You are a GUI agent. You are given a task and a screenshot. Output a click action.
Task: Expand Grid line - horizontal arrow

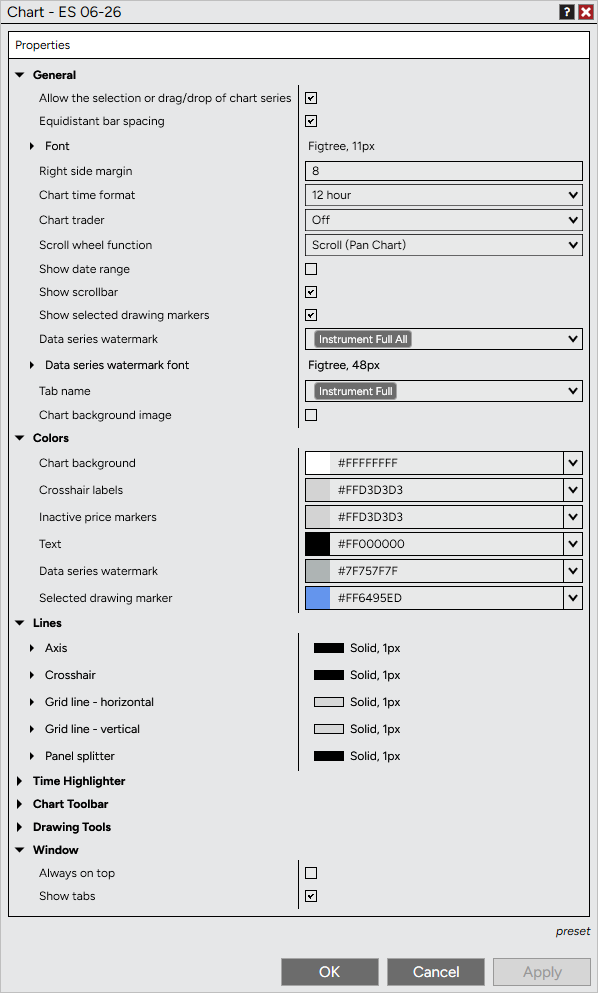point(32,702)
